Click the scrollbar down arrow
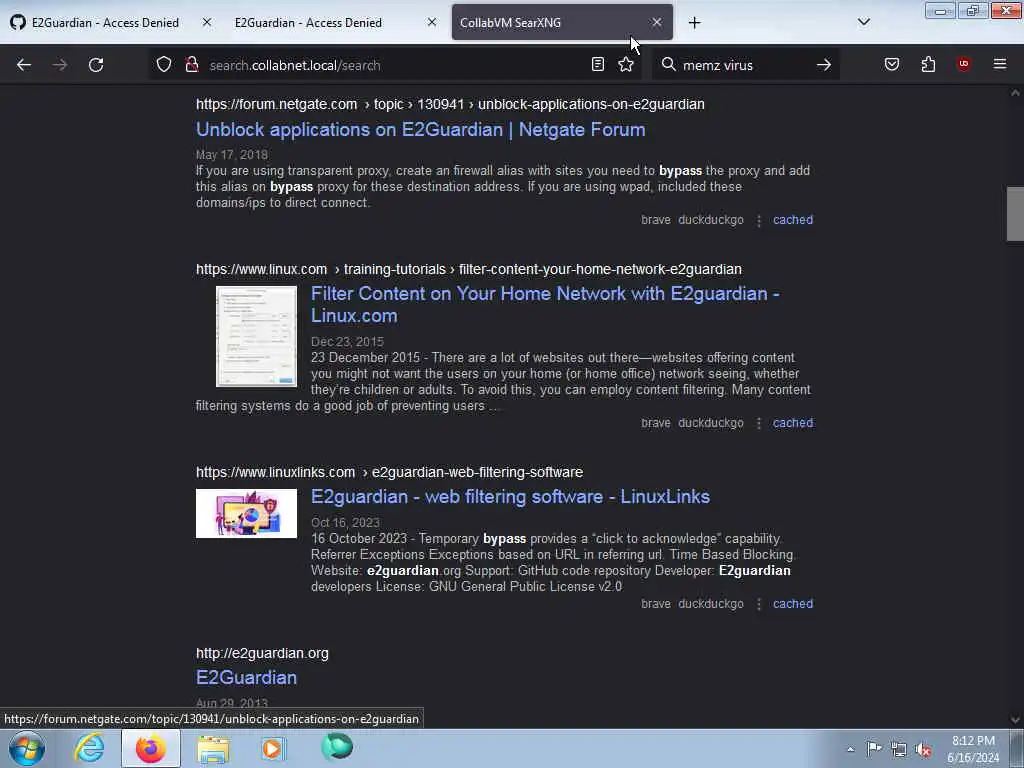 1015,720
